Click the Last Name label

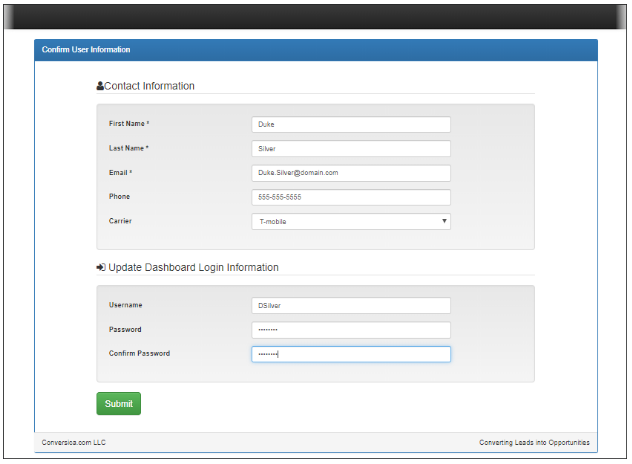(129, 148)
